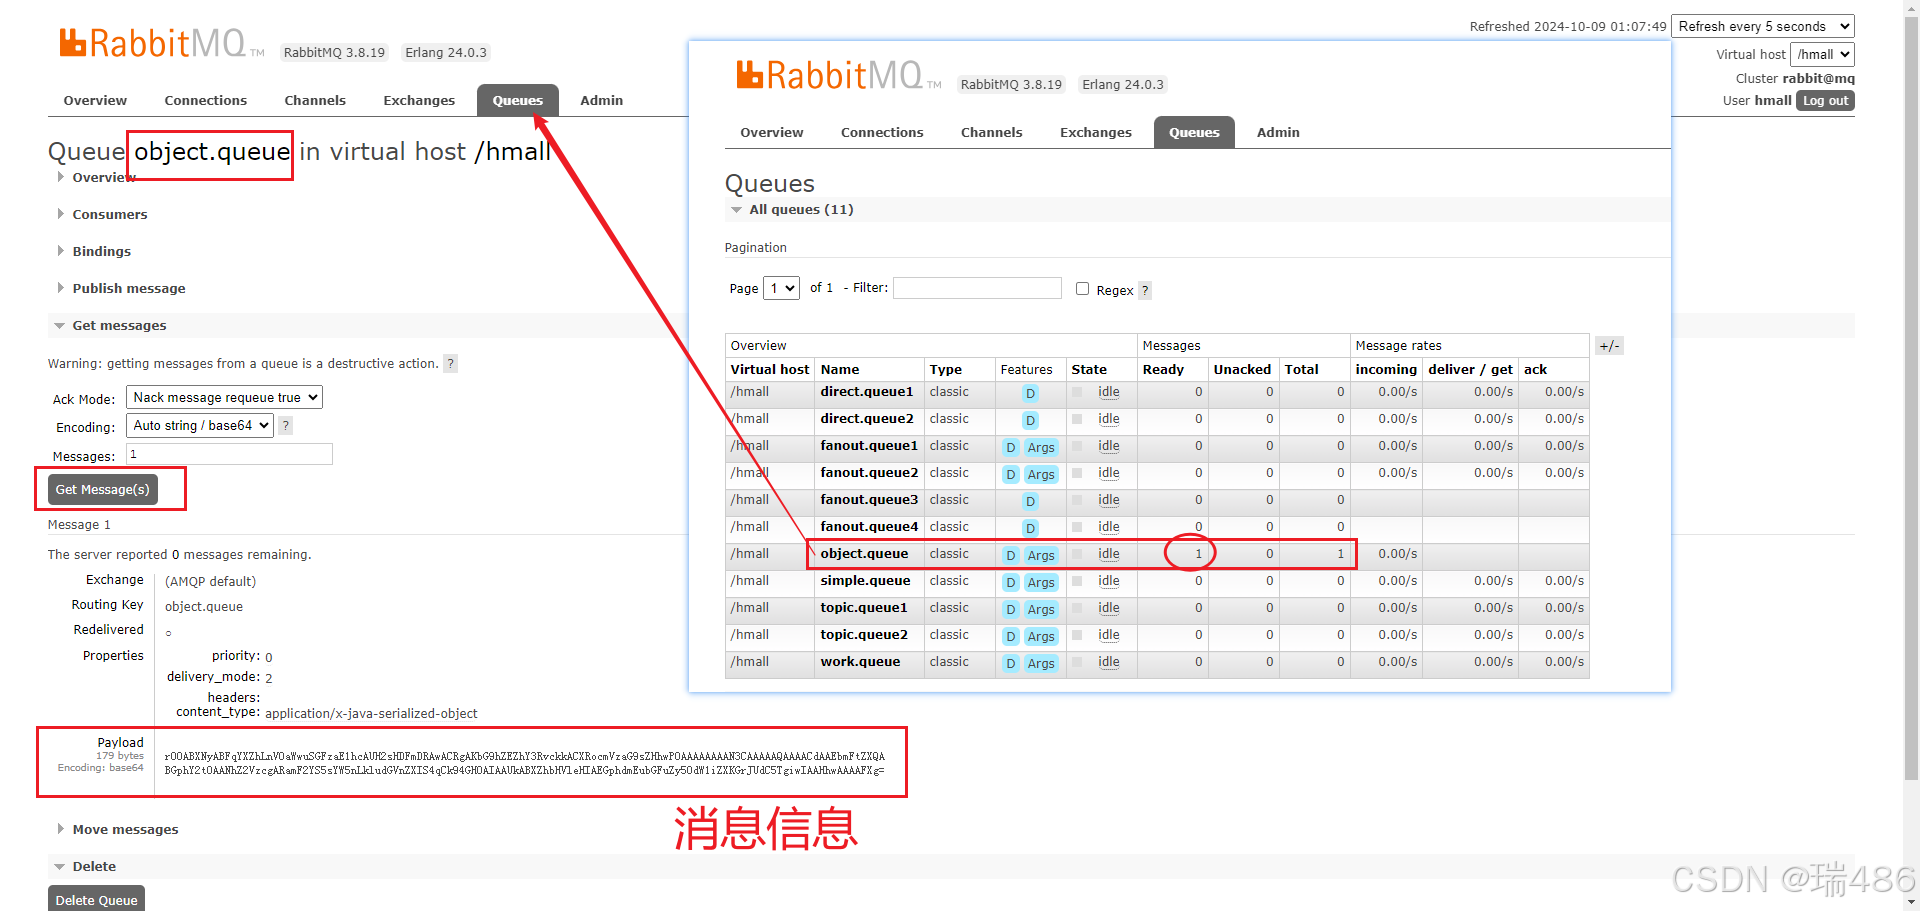Image resolution: width=1920 pixels, height=911 pixels.
Task: Click the help icon beside Warning text
Action: (x=451, y=364)
